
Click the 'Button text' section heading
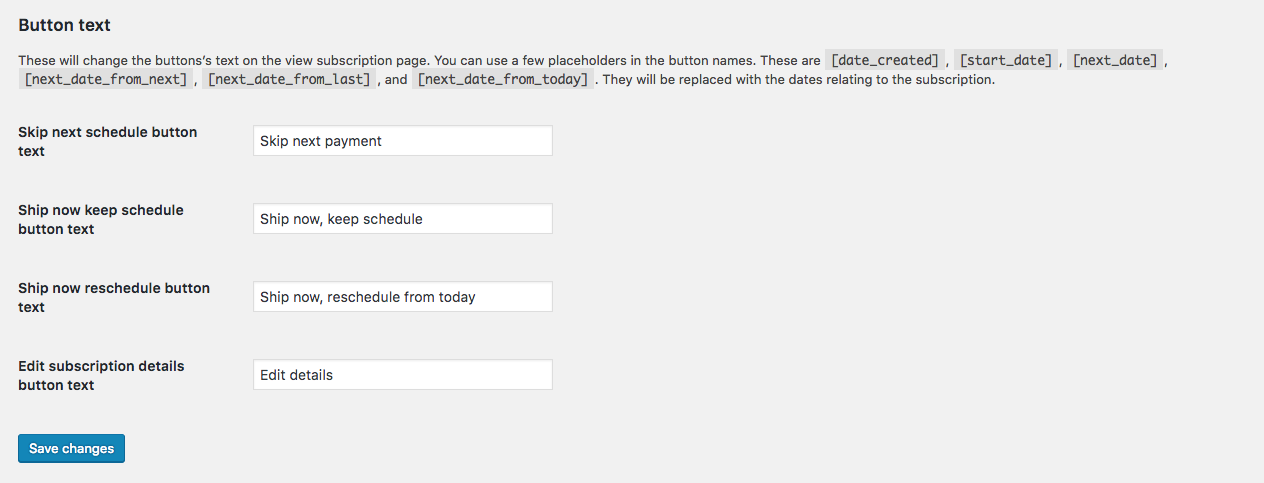[65, 24]
